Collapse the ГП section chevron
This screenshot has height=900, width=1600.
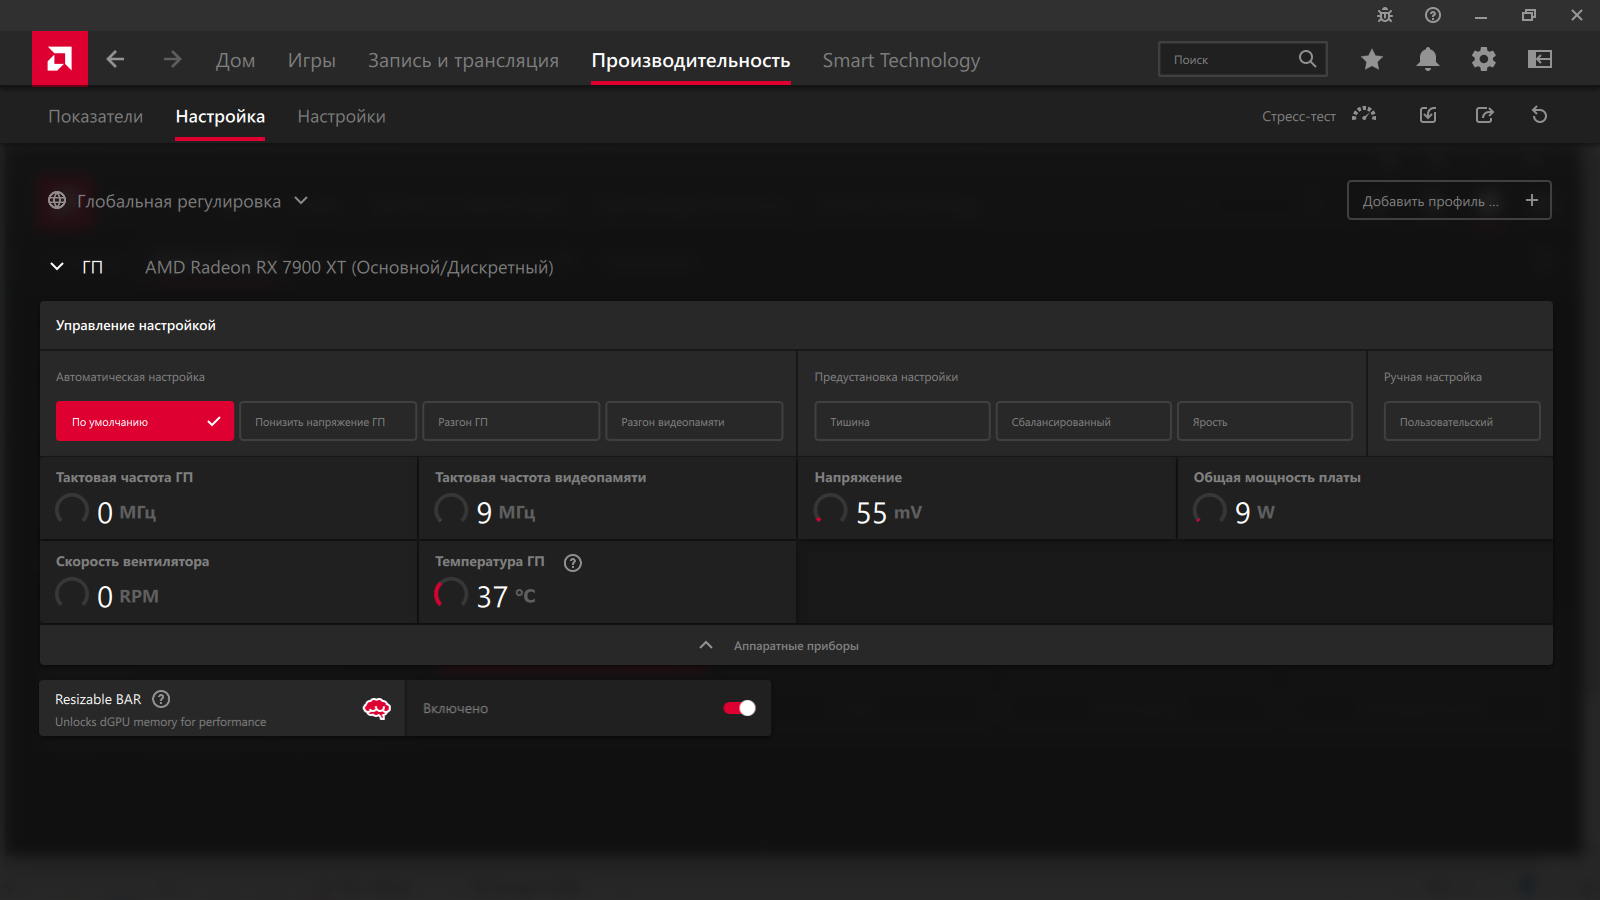click(57, 267)
